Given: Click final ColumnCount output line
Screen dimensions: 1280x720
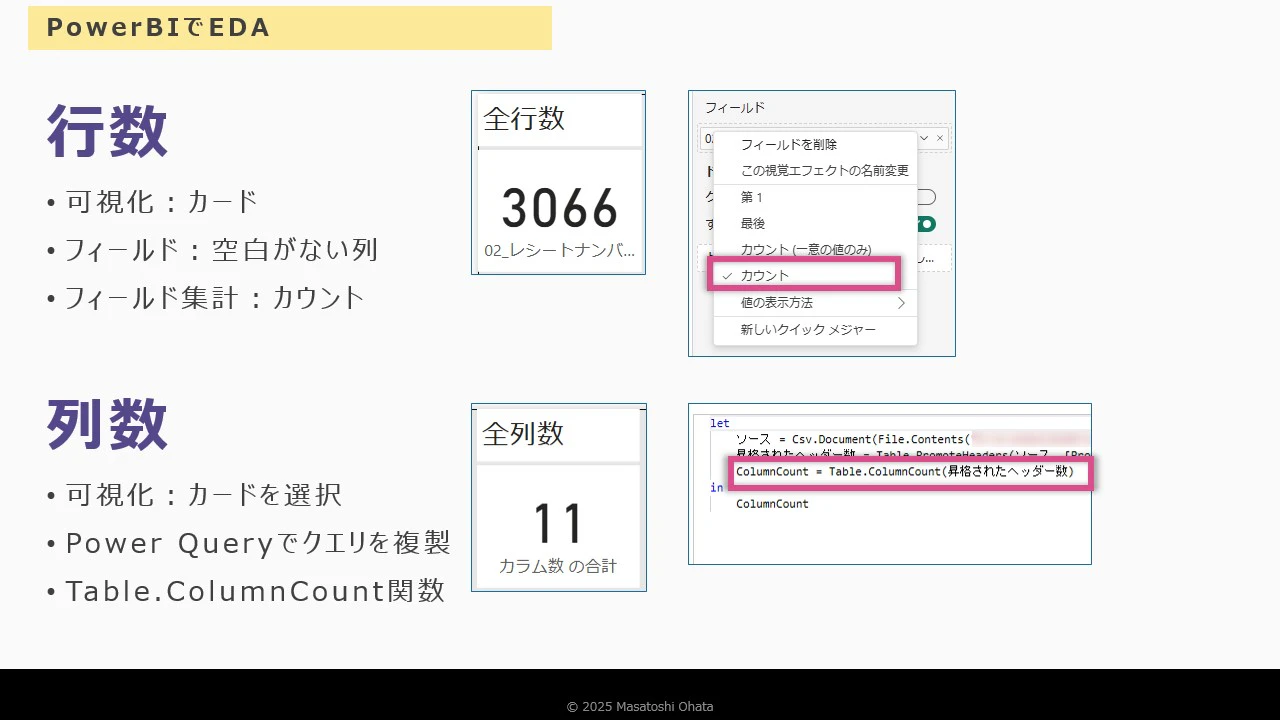Looking at the screenshot, I should click(x=772, y=503).
